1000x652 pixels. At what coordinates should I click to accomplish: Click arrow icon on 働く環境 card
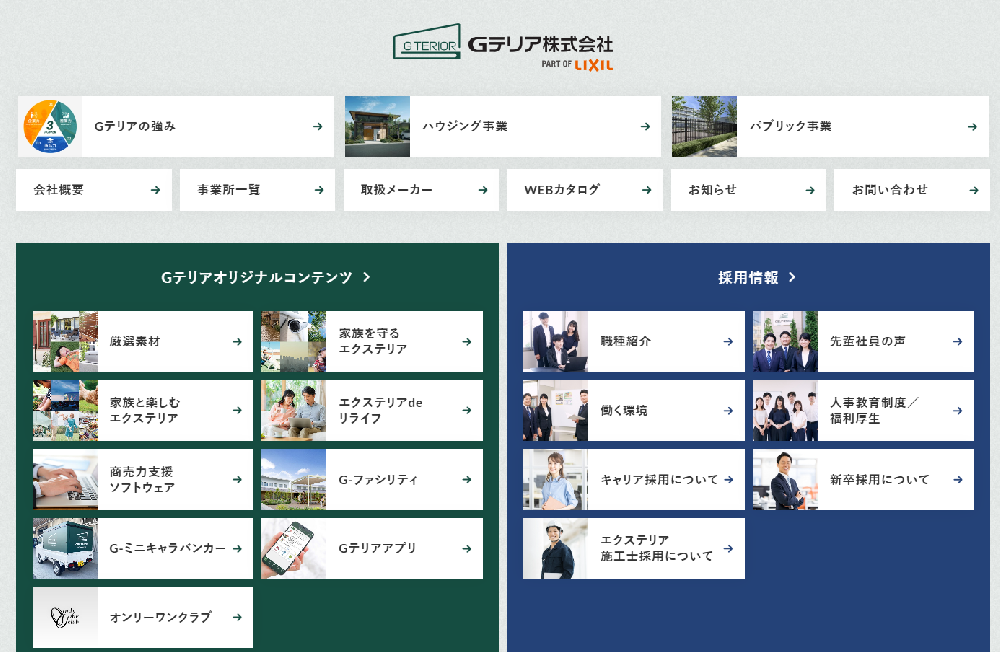coord(728,411)
